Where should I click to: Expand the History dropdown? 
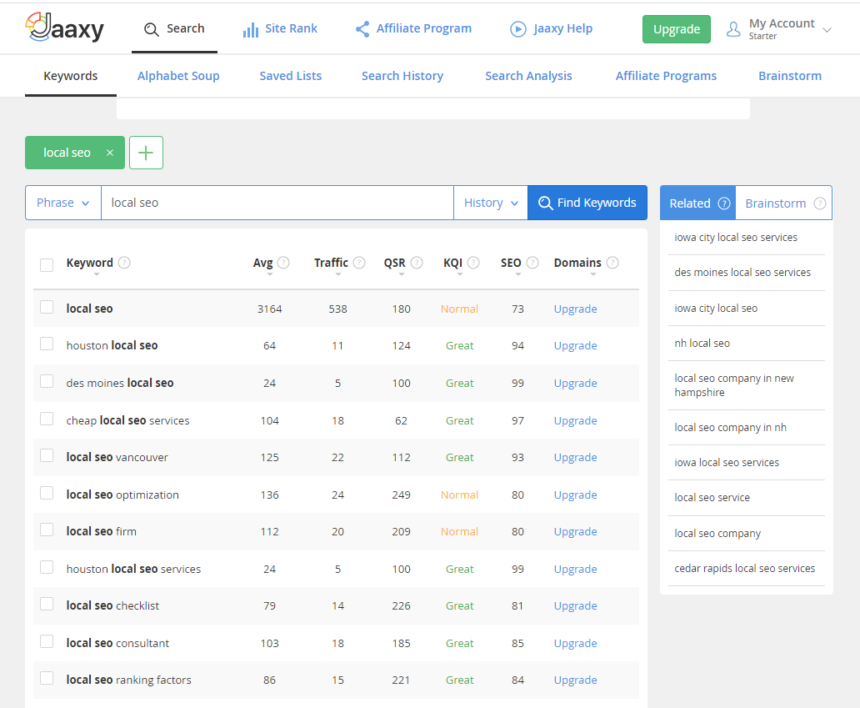pos(490,203)
